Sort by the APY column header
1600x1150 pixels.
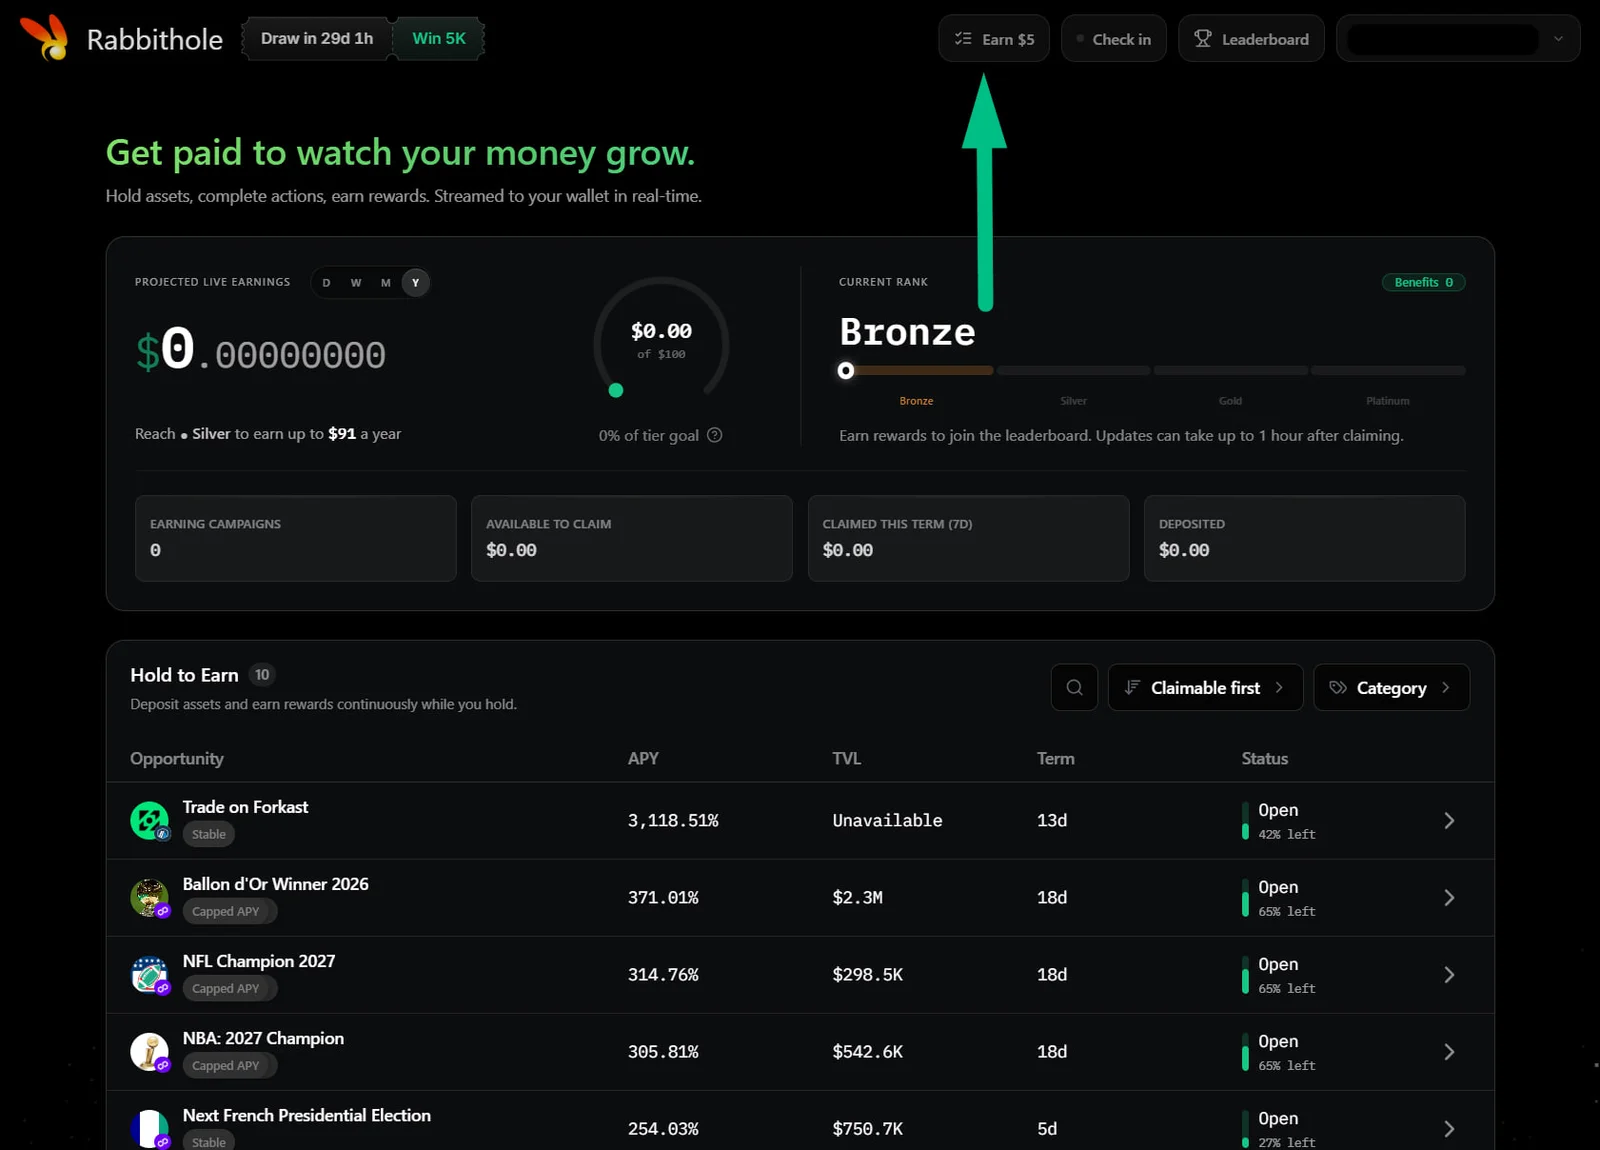643,758
